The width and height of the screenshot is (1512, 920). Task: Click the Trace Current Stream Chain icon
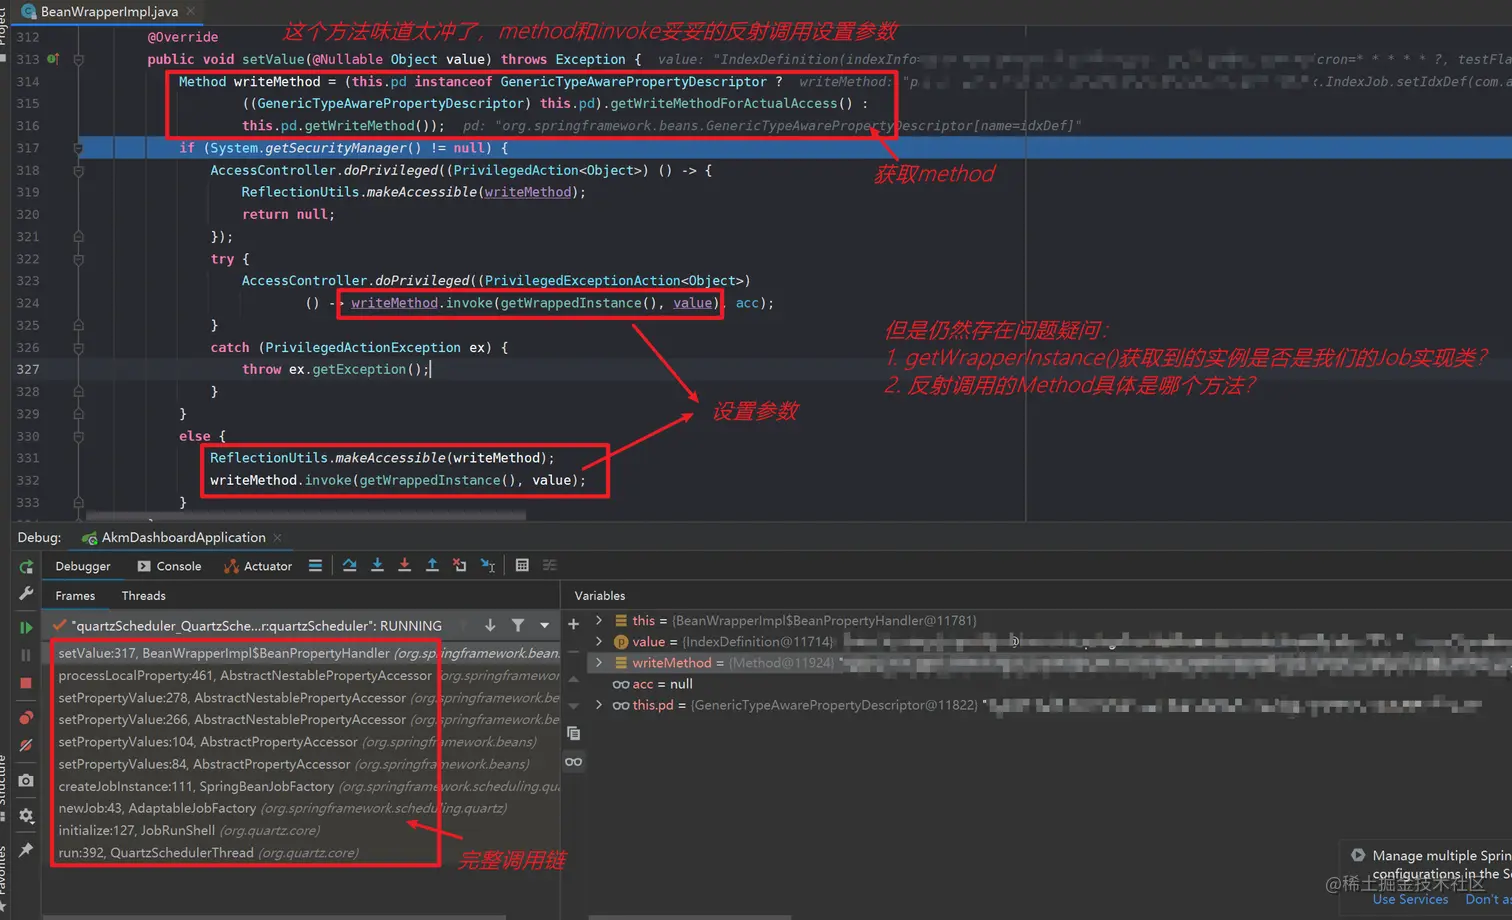point(549,566)
